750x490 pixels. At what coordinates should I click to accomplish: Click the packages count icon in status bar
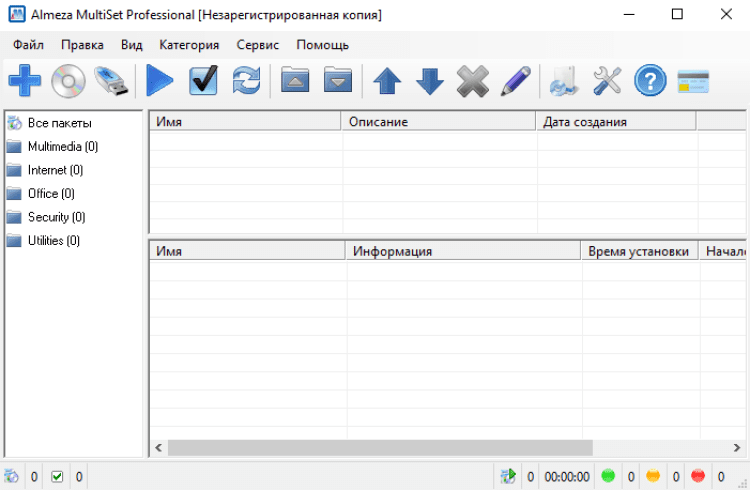coord(11,476)
